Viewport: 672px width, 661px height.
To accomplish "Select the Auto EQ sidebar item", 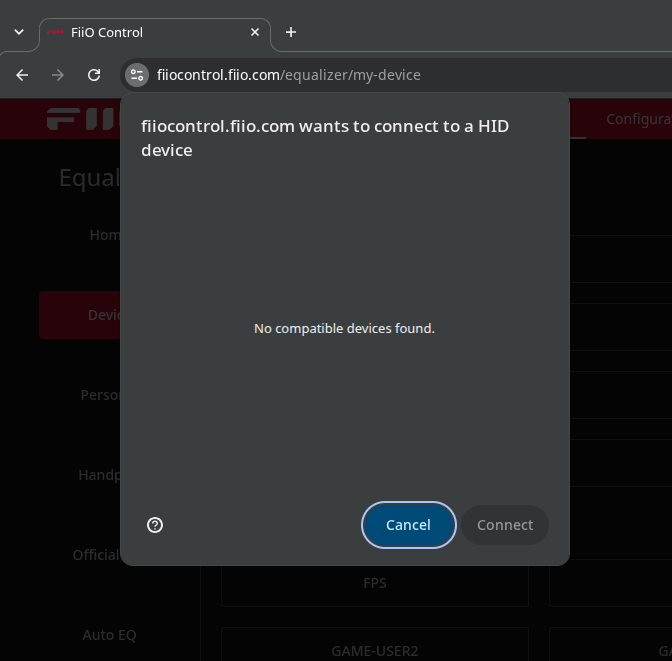I will (109, 635).
